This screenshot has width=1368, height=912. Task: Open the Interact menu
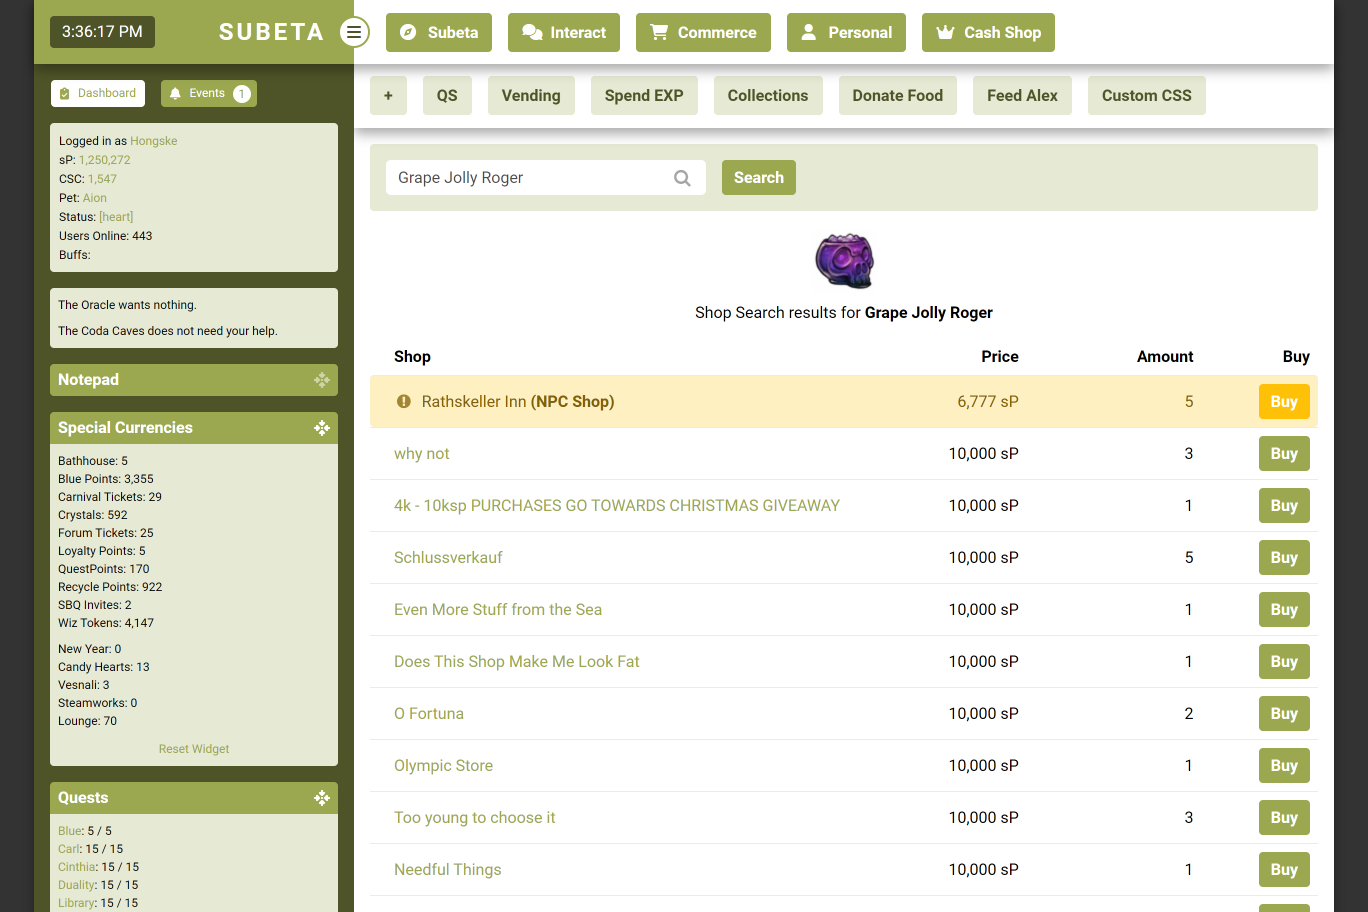[x=564, y=33]
